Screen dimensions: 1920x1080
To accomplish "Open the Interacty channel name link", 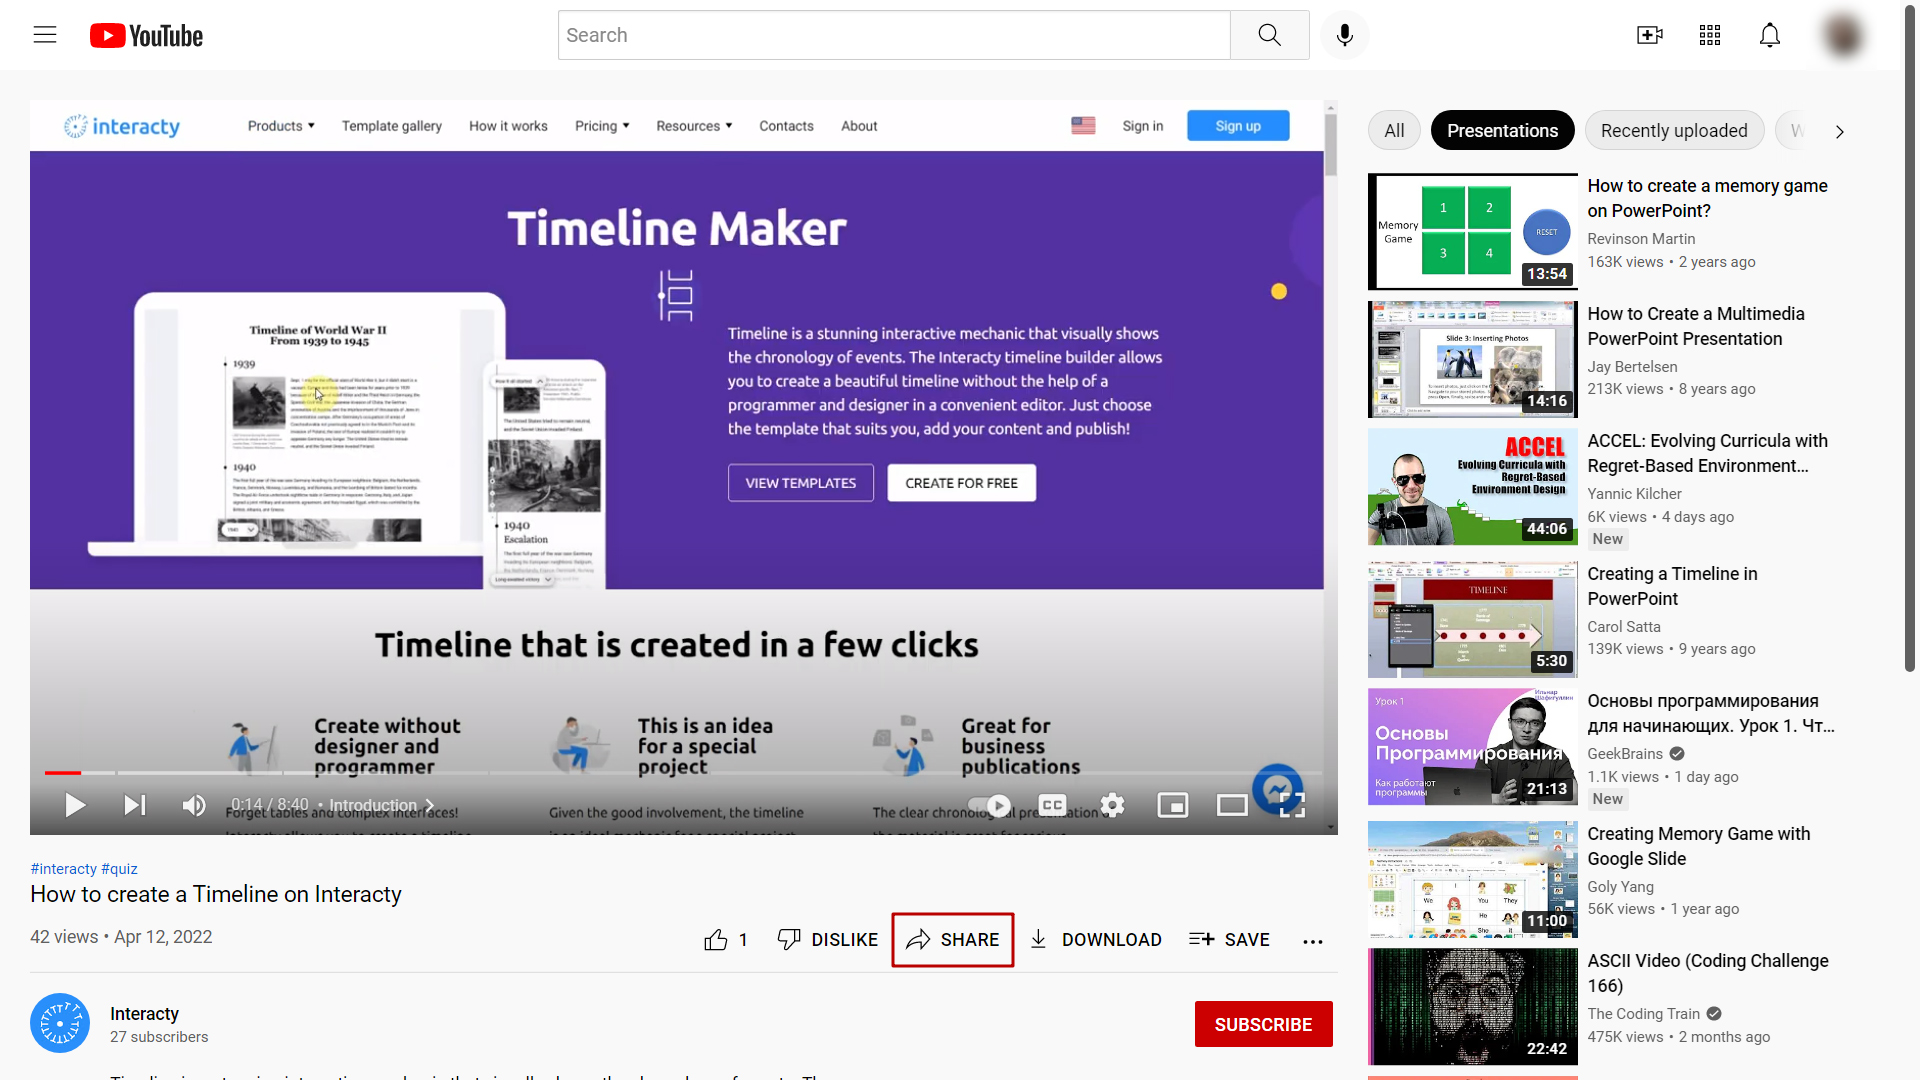I will point(144,1013).
